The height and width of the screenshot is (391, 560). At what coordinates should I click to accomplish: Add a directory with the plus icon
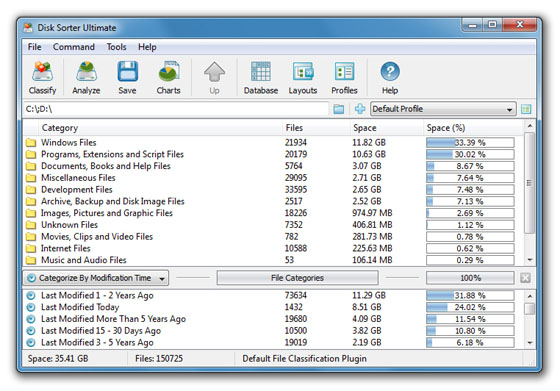point(360,109)
